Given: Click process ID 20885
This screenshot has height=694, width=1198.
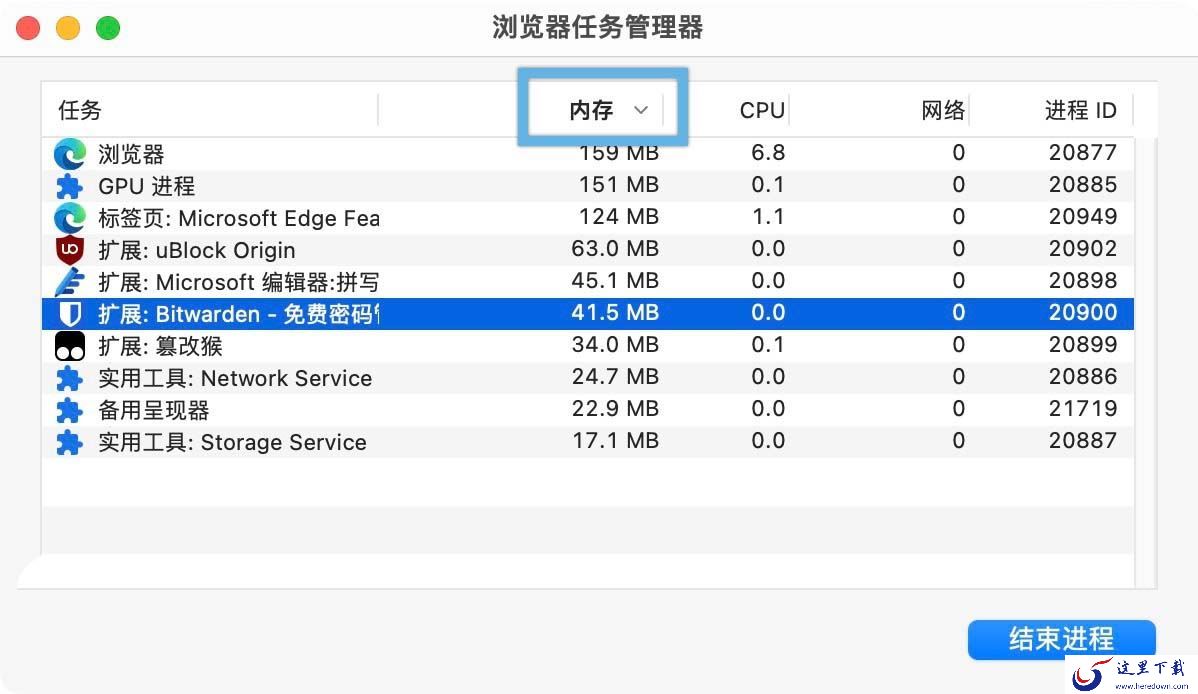Looking at the screenshot, I should 1083,185.
